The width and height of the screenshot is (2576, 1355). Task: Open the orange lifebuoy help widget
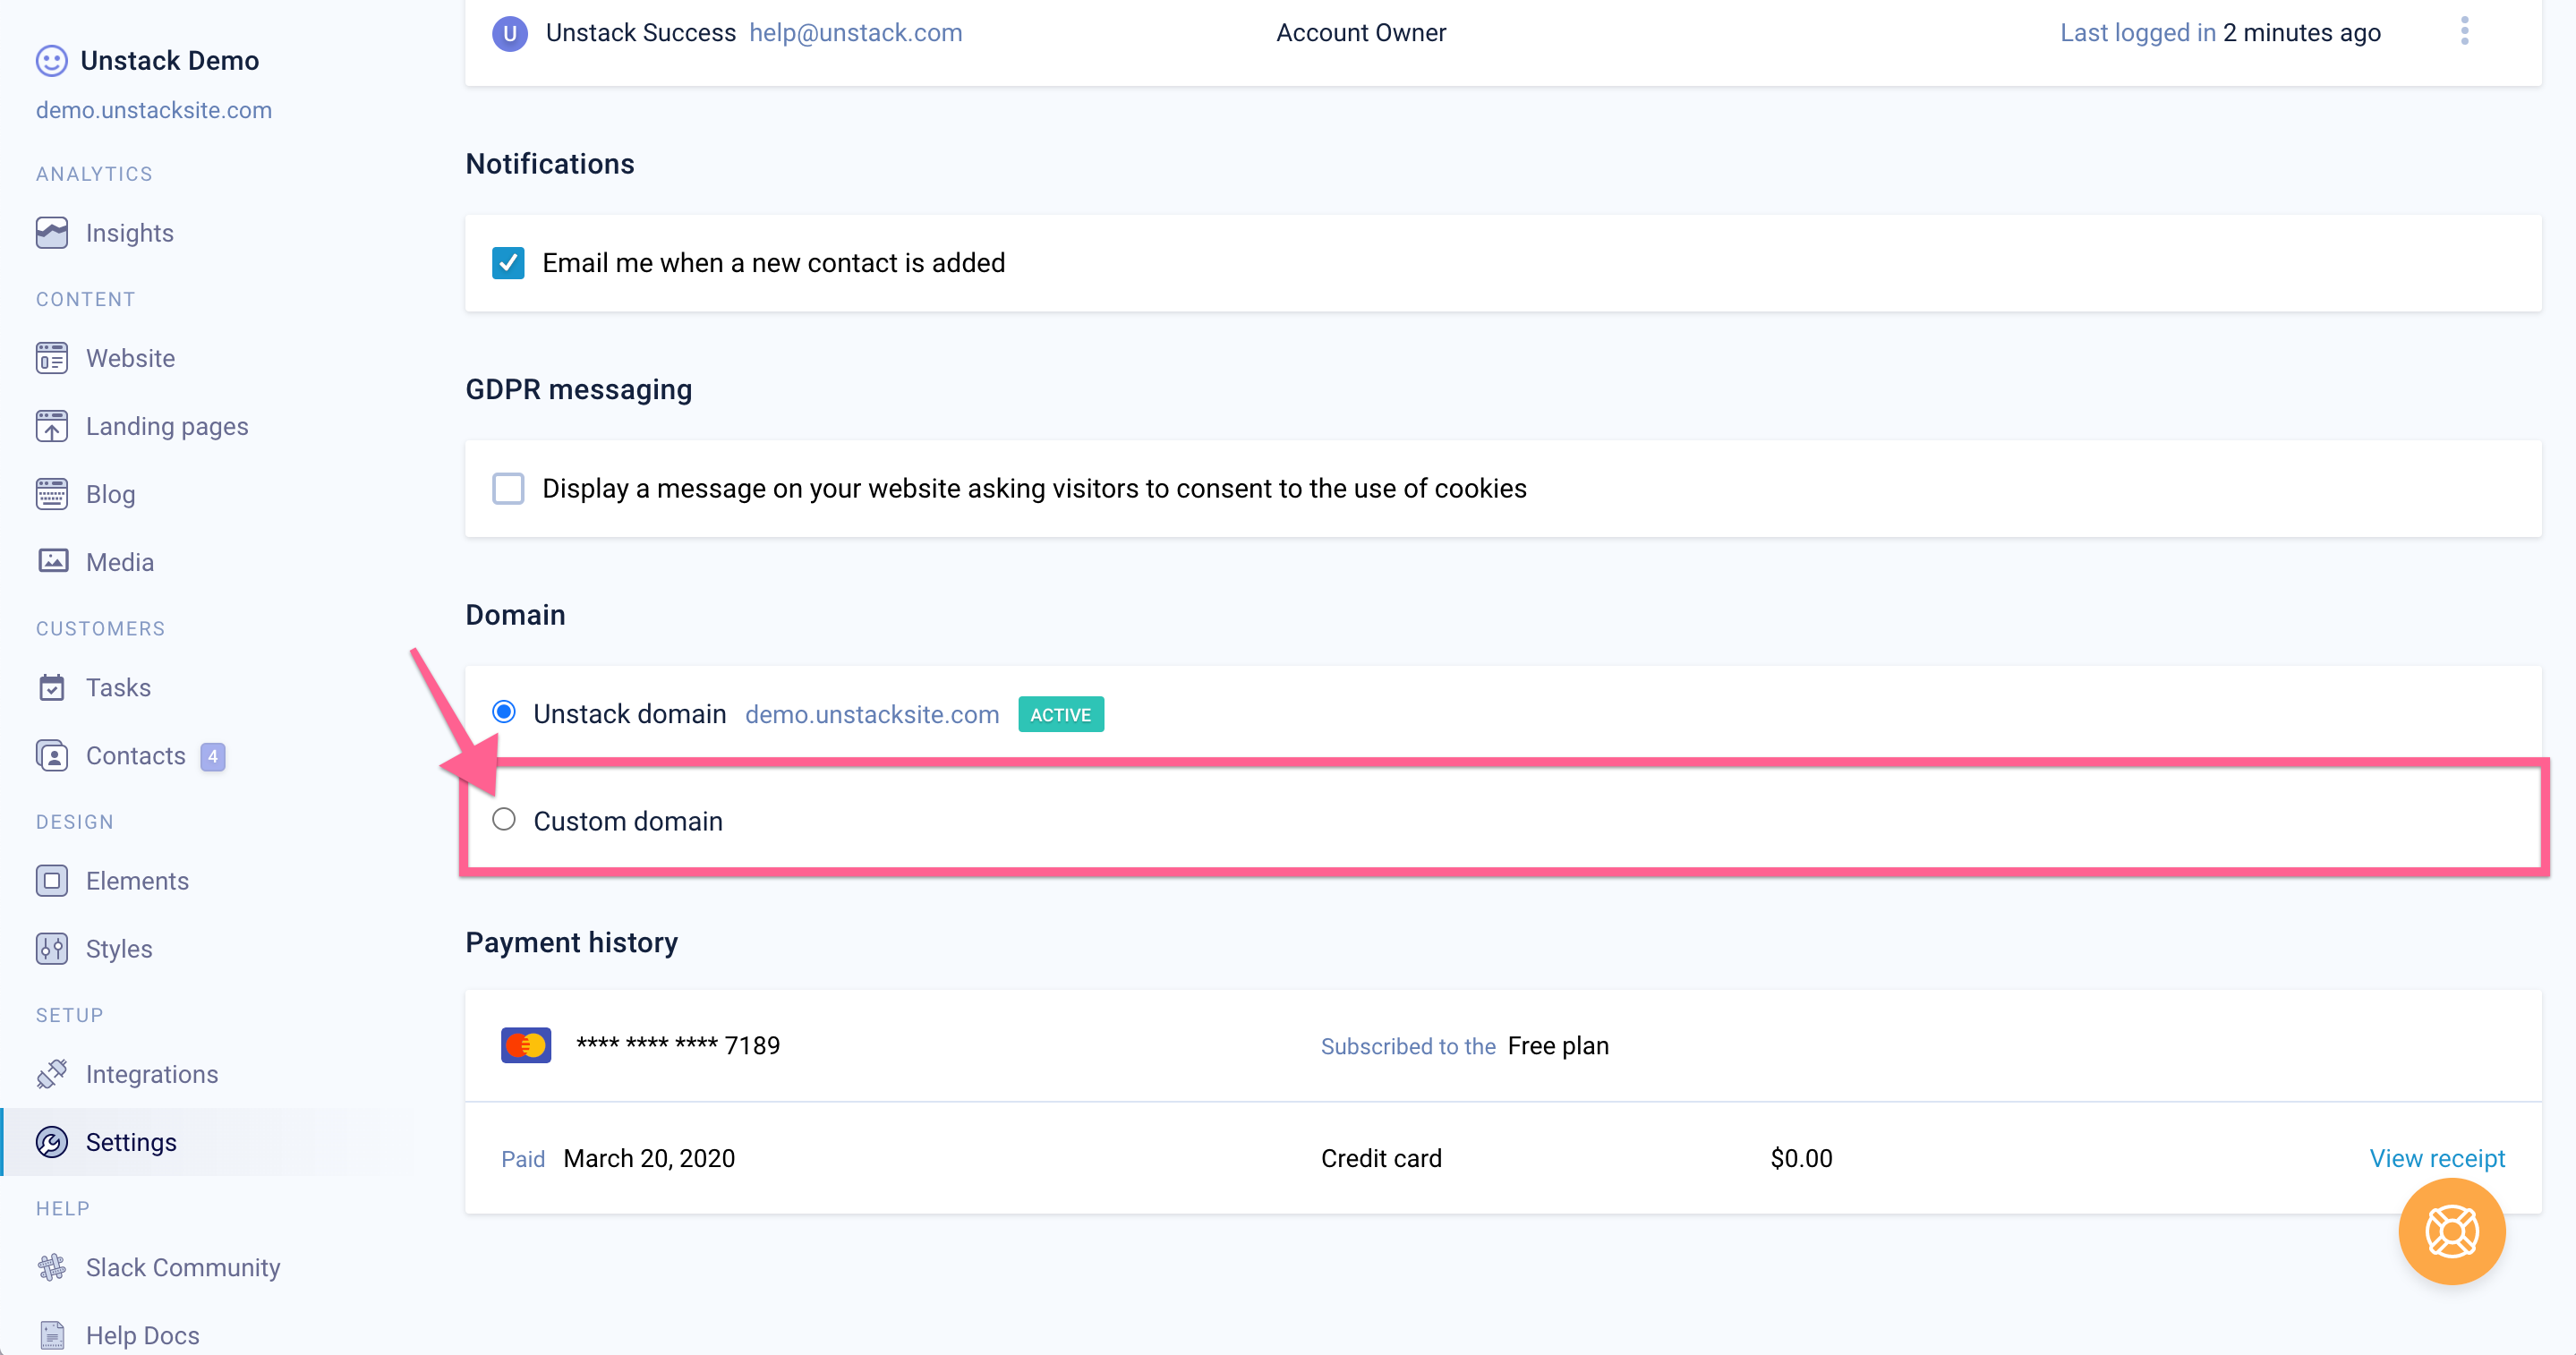click(2451, 1232)
